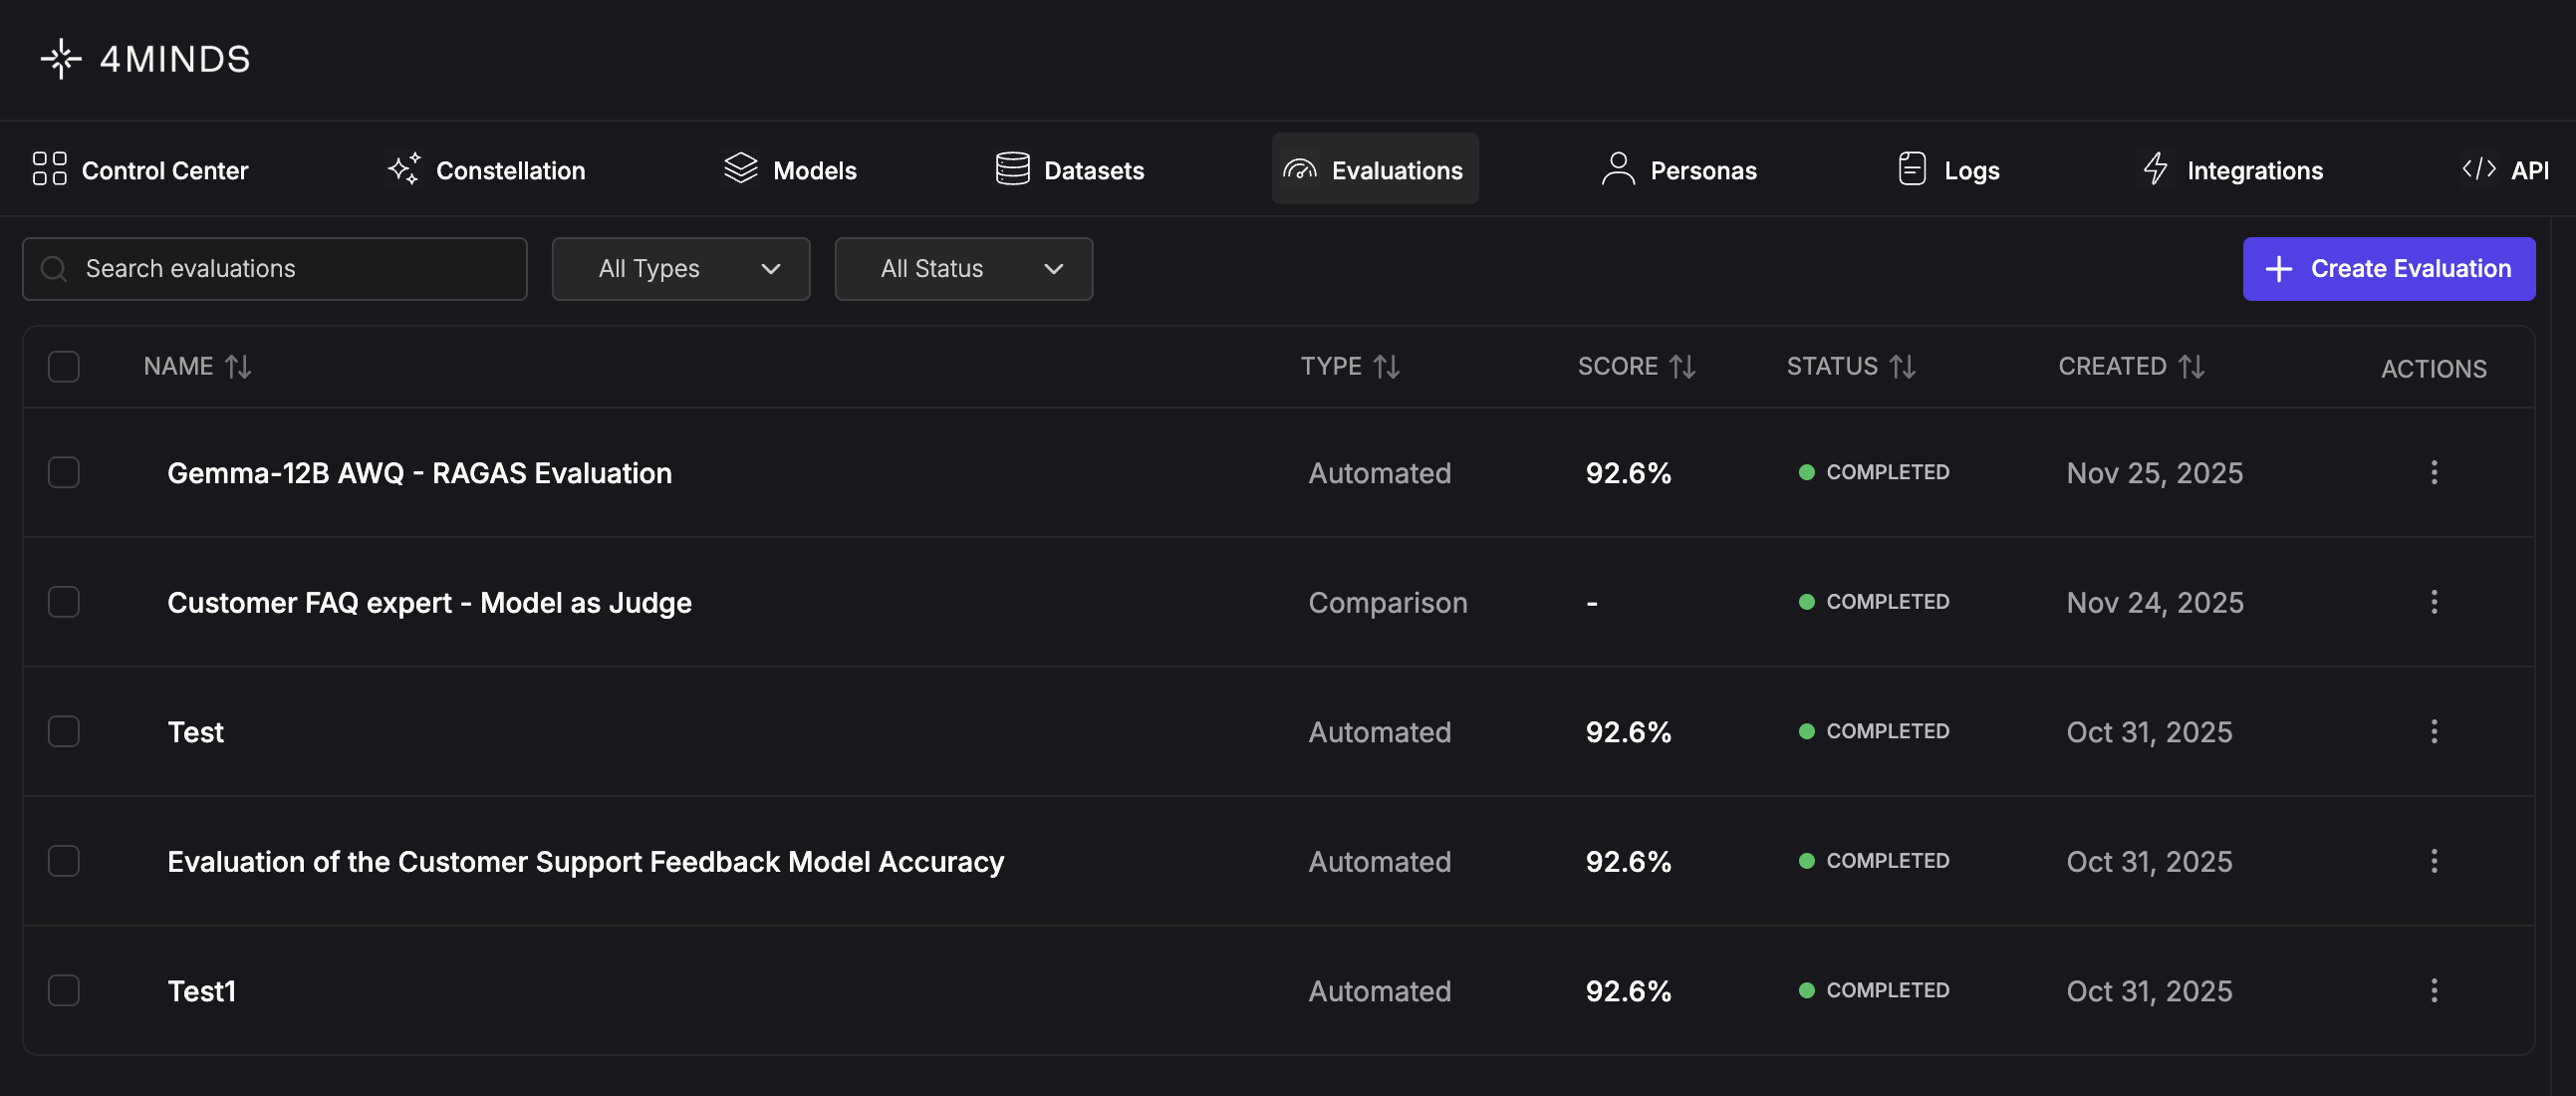Image resolution: width=2576 pixels, height=1096 pixels.
Task: Click the 4MINDS logo icon
Action: click(x=61, y=59)
